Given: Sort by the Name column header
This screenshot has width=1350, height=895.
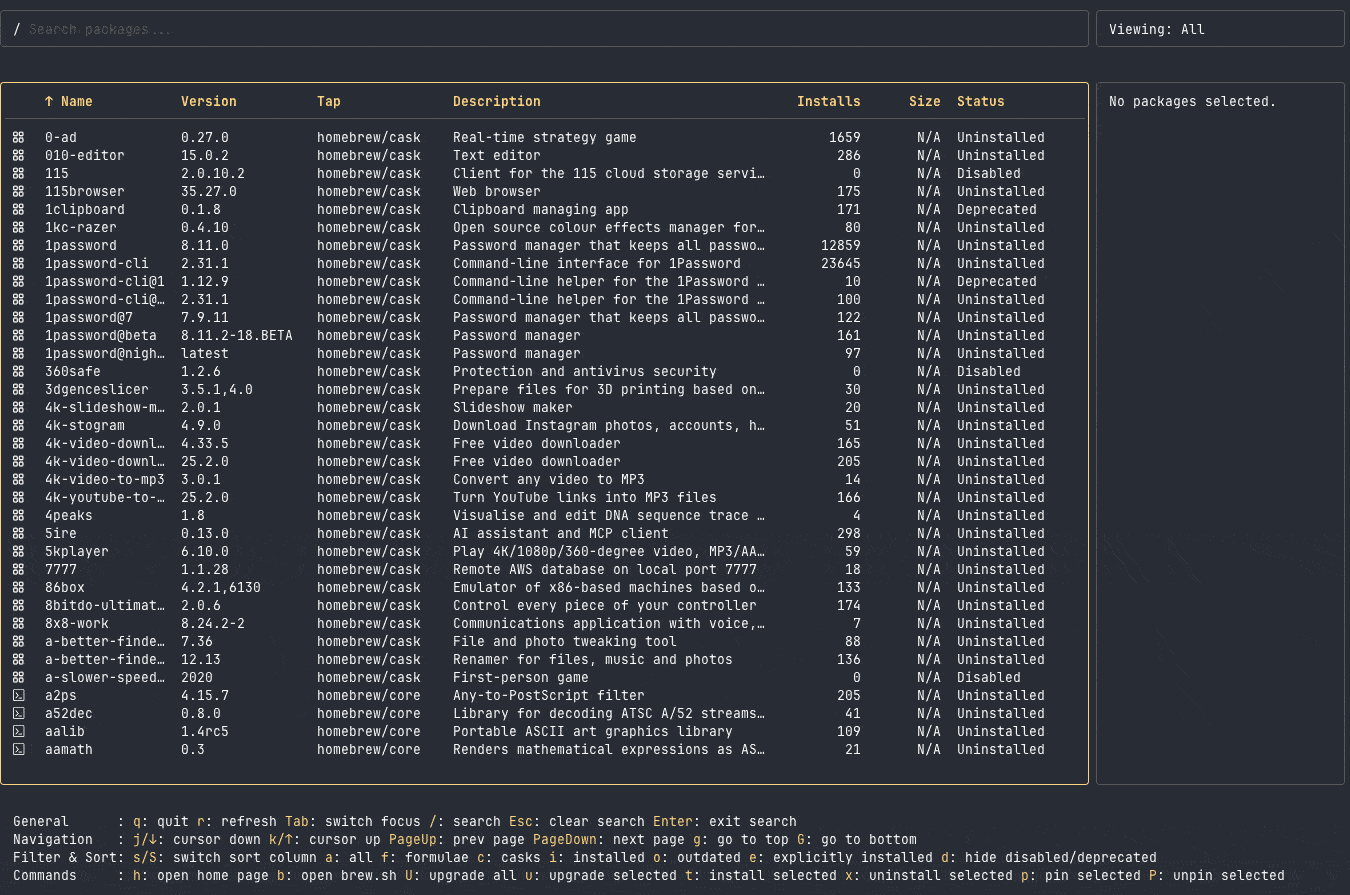Looking at the screenshot, I should (x=69, y=101).
